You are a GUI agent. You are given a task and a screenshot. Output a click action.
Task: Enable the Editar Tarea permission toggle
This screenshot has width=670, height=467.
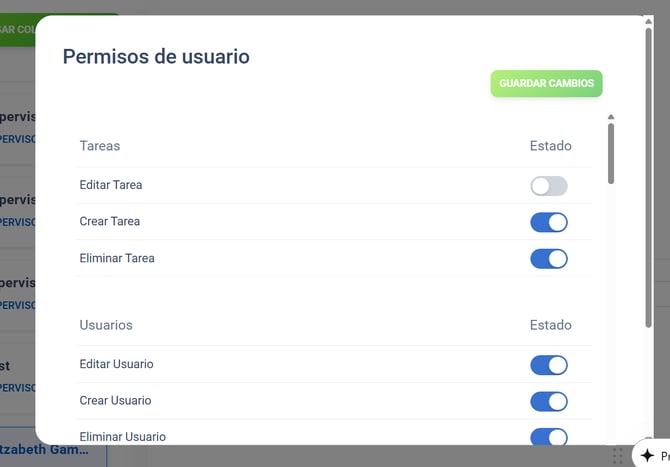click(548, 186)
